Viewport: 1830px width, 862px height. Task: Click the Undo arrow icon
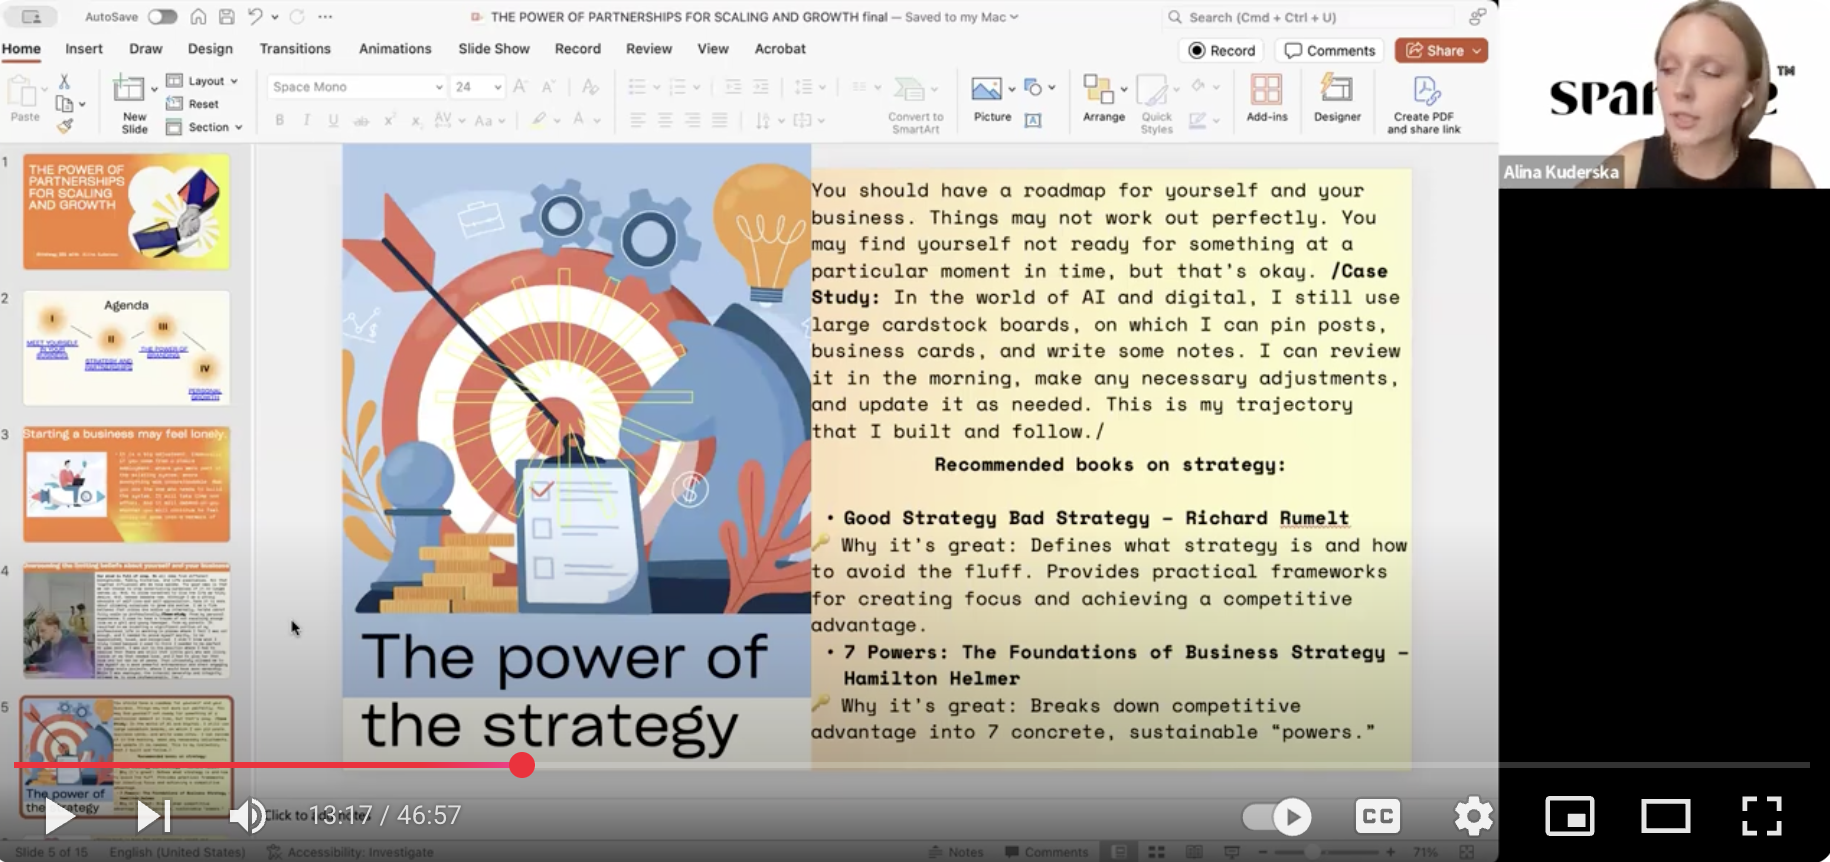coord(255,17)
